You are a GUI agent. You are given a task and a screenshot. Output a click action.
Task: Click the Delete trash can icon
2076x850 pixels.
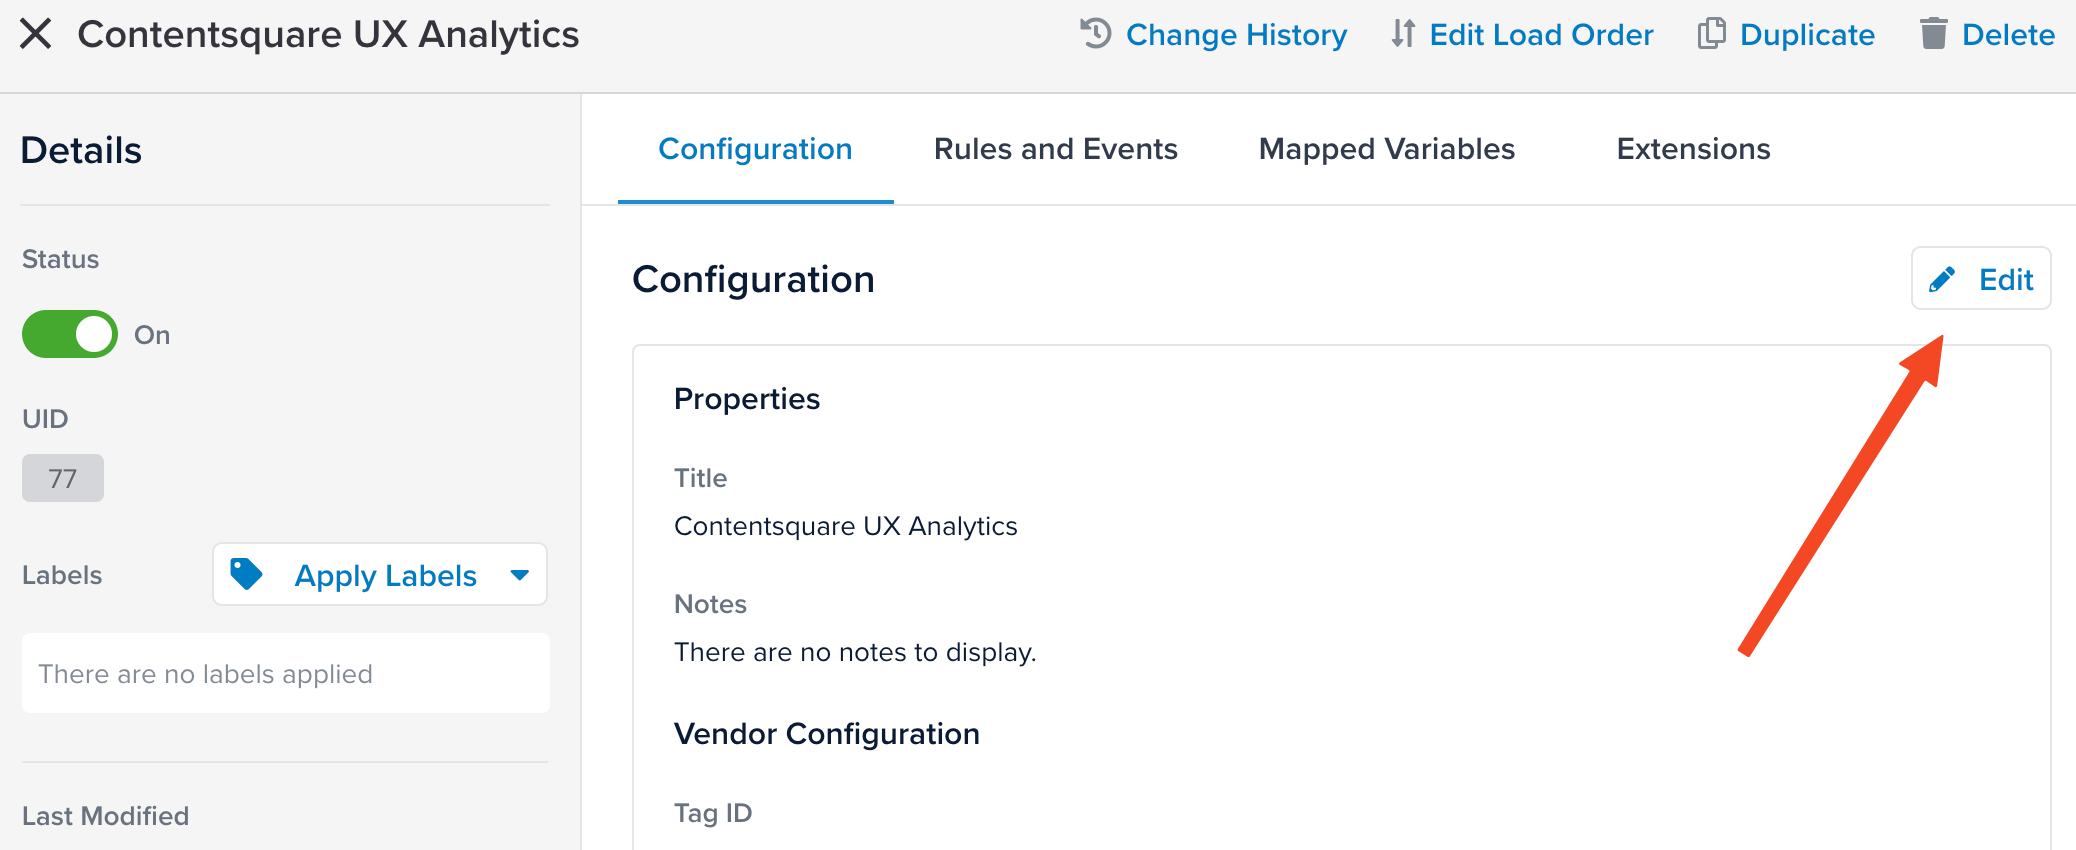[x=1934, y=34]
